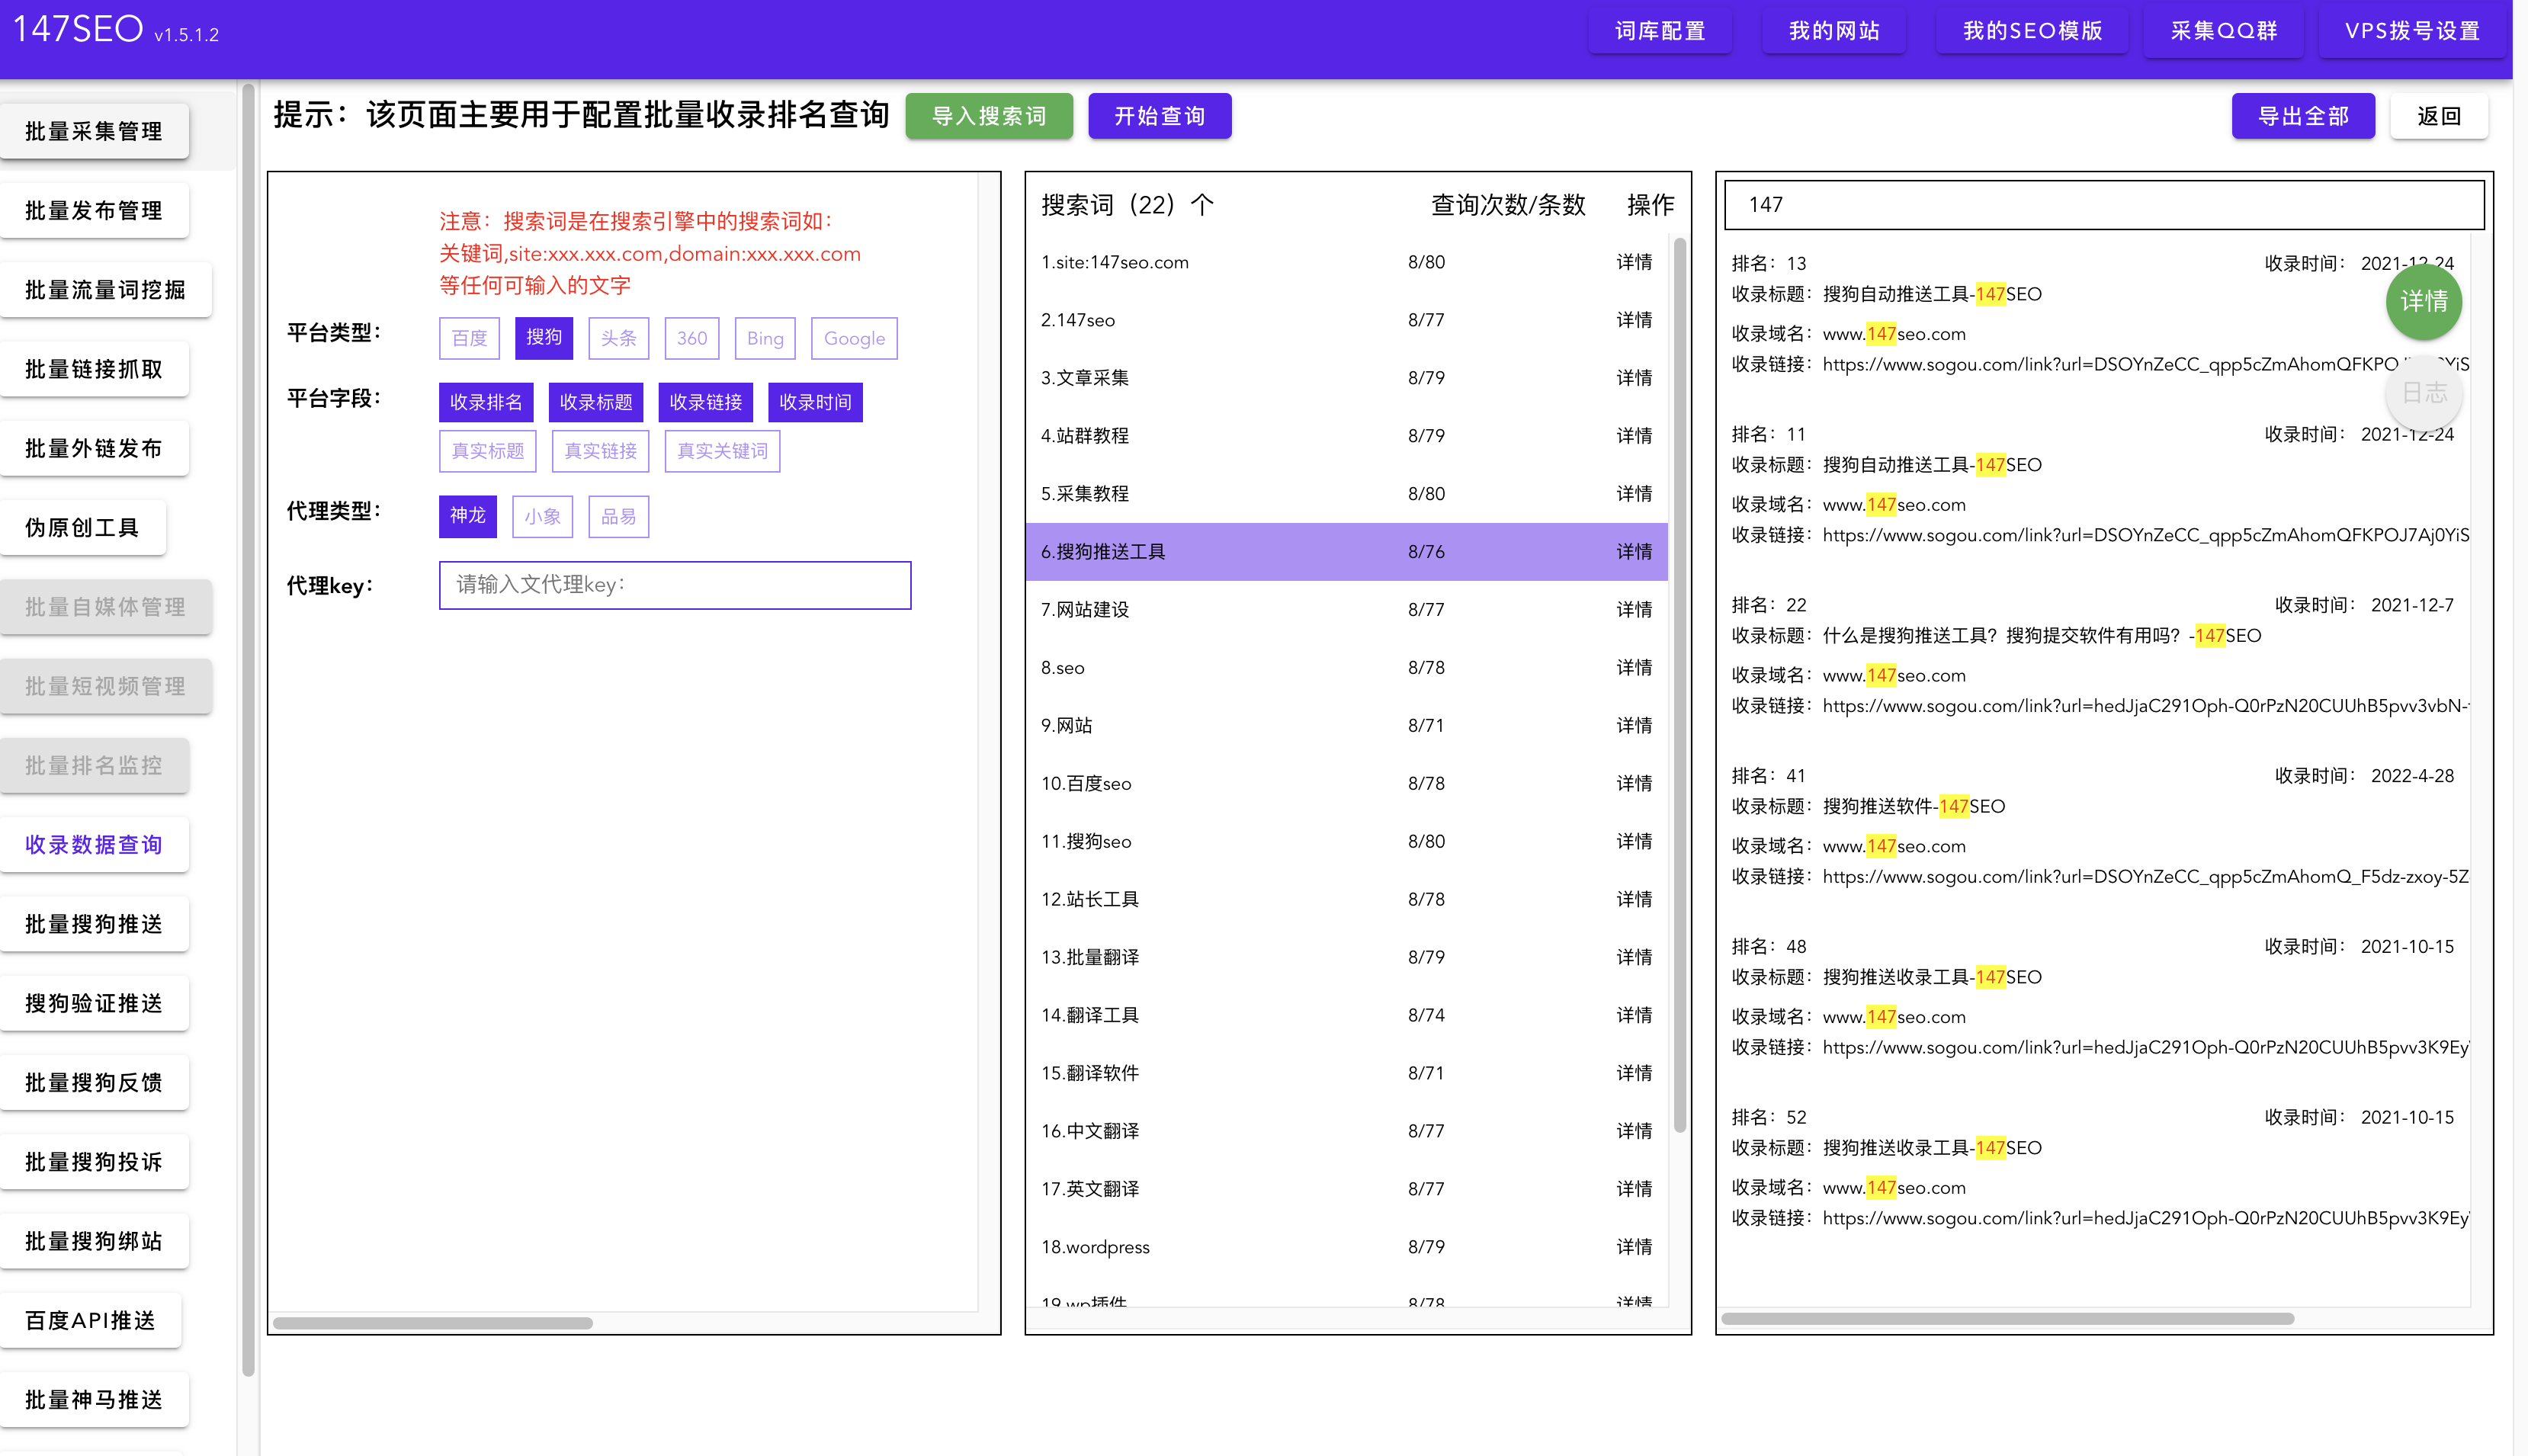Select the 百度 platform type
This screenshot has height=1456, width=2528.
[469, 338]
